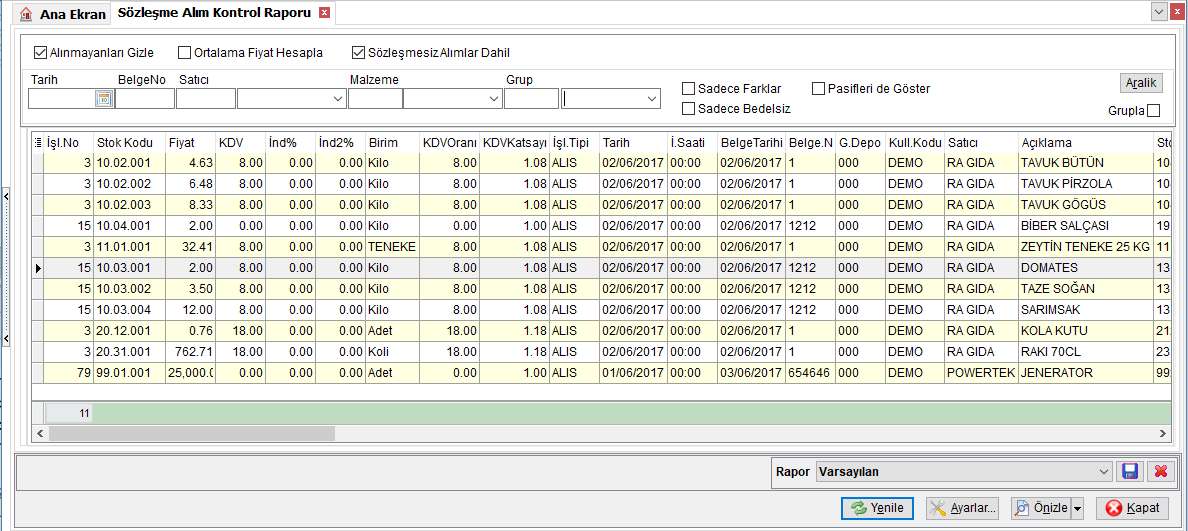Click the lower left side panel collapse arrow
1188x531 pixels.
coord(6,339)
